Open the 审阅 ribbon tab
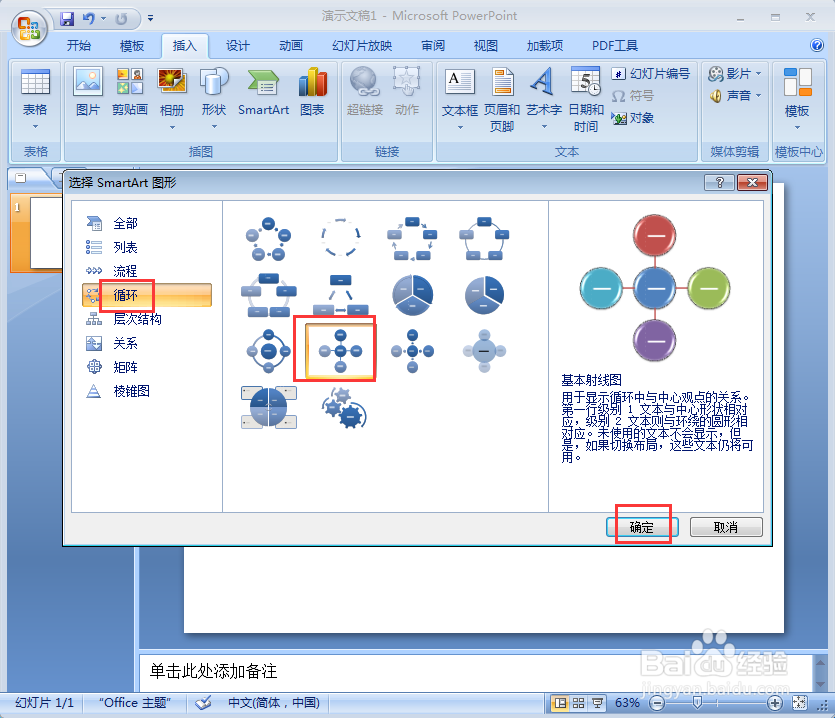Image resolution: width=835 pixels, height=718 pixels. (433, 46)
